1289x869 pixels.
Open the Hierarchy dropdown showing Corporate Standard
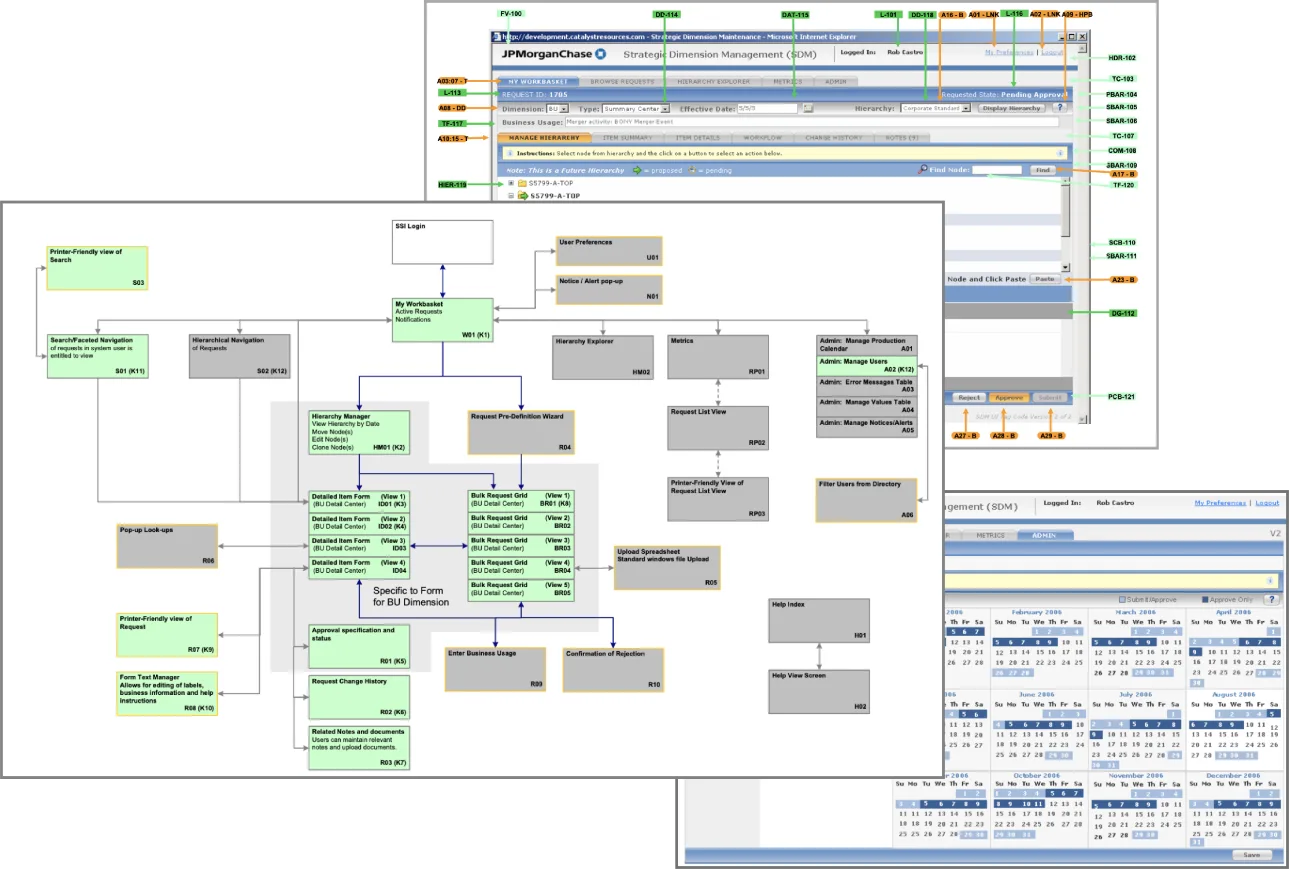click(968, 109)
